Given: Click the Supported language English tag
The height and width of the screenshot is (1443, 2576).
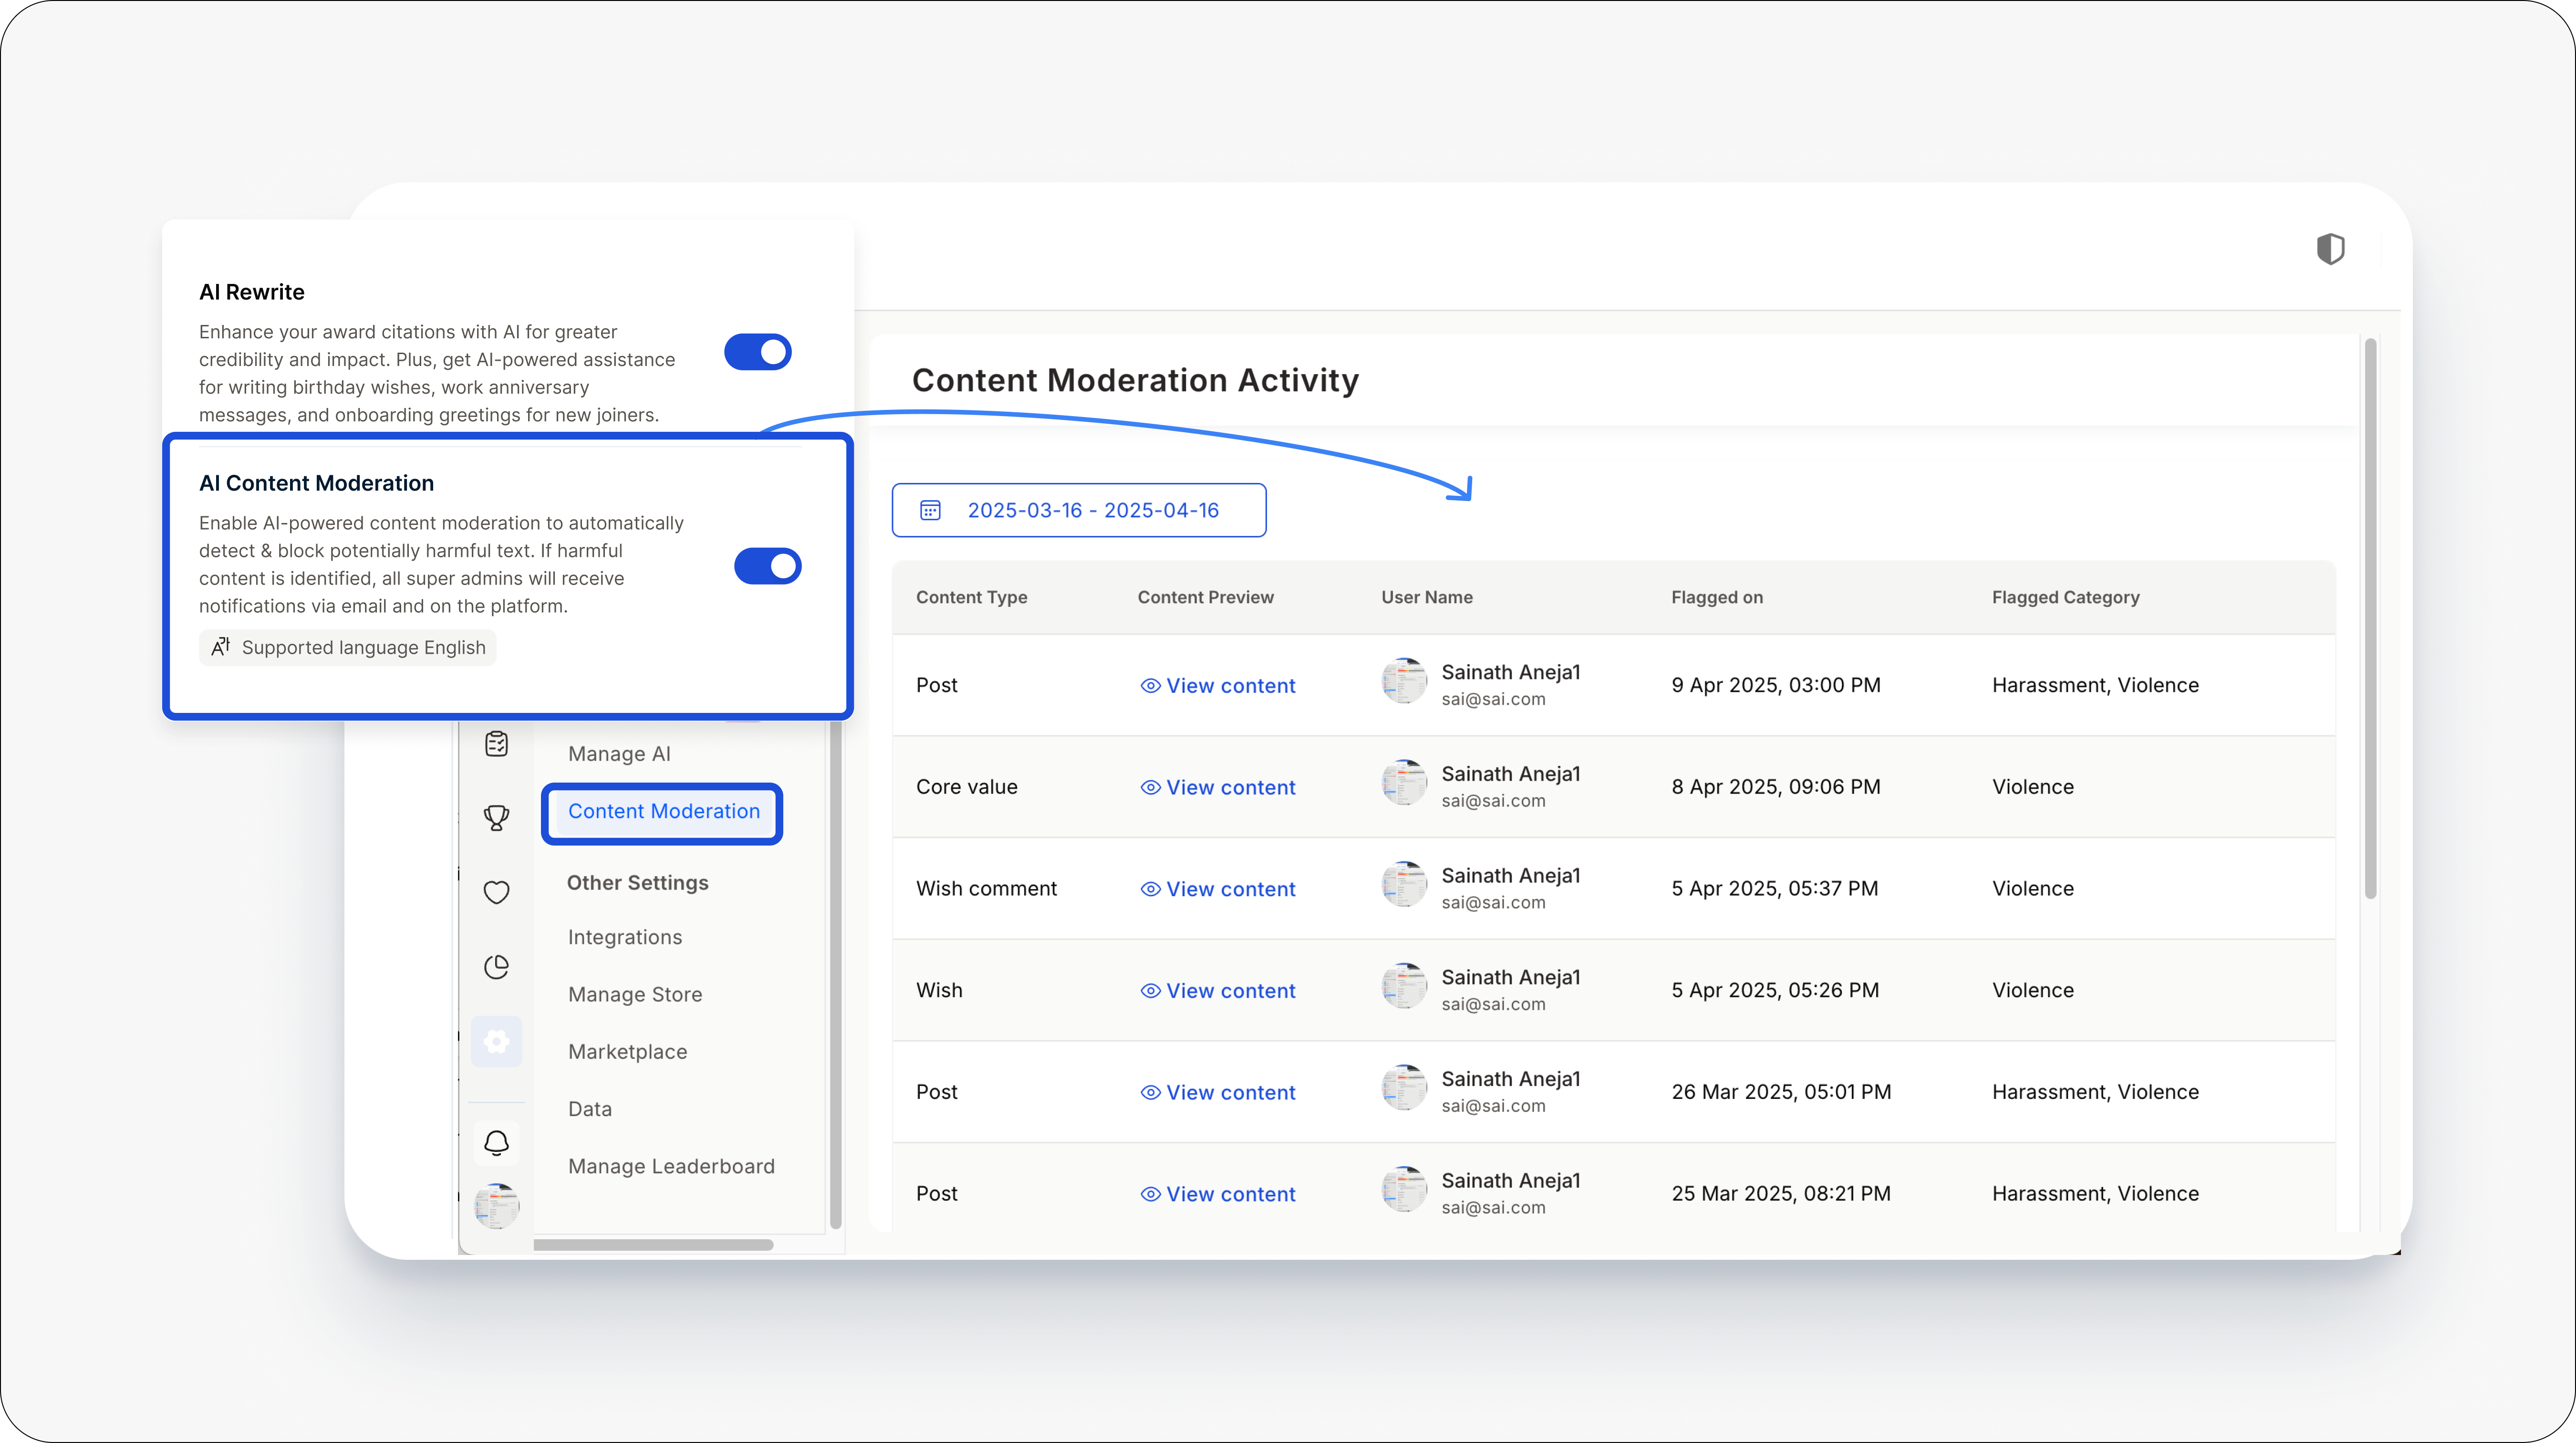Looking at the screenshot, I should [x=348, y=647].
